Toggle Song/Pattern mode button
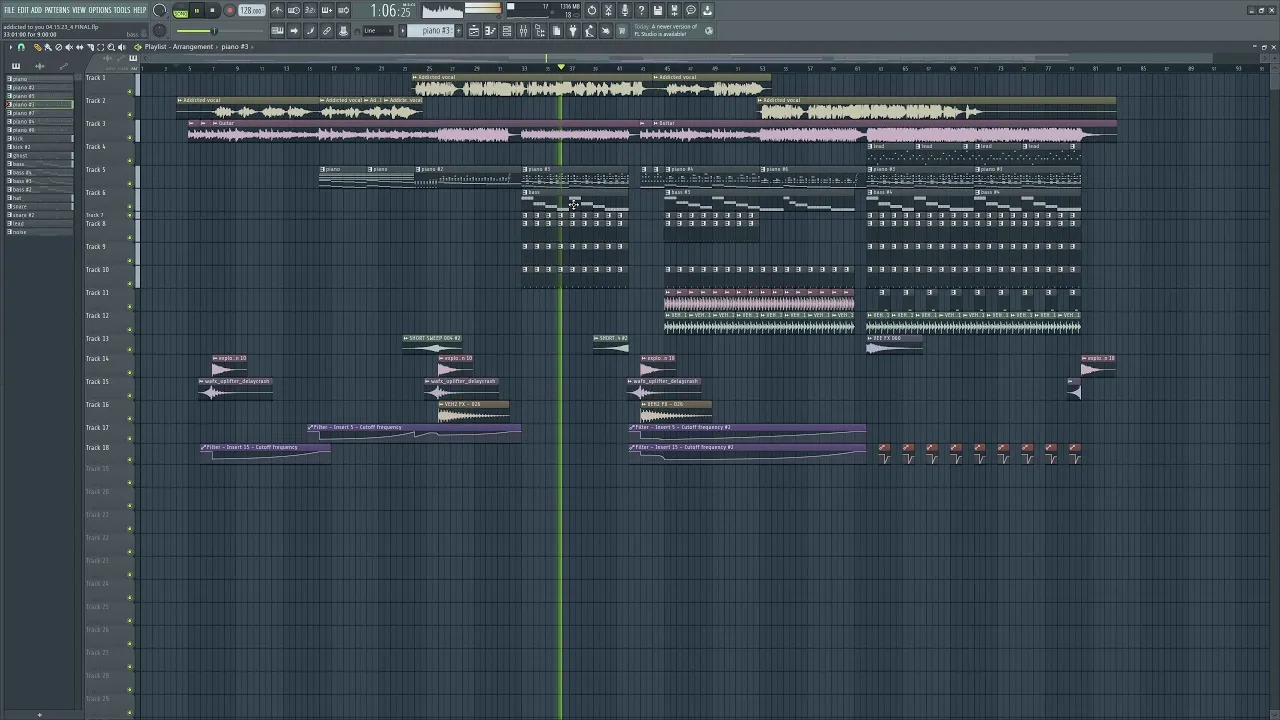Image resolution: width=1280 pixels, height=720 pixels. (180, 11)
